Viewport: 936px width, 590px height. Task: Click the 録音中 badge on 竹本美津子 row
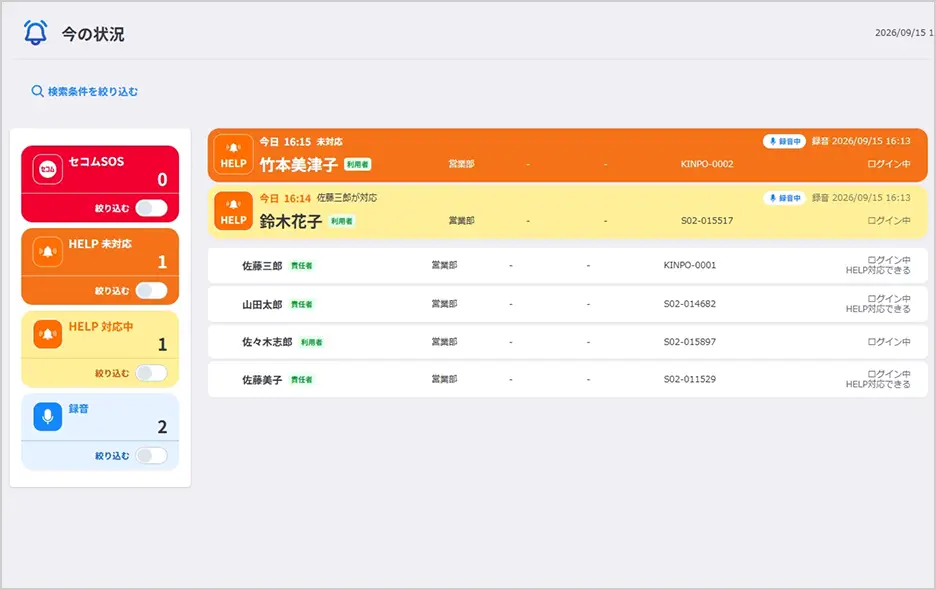784,142
